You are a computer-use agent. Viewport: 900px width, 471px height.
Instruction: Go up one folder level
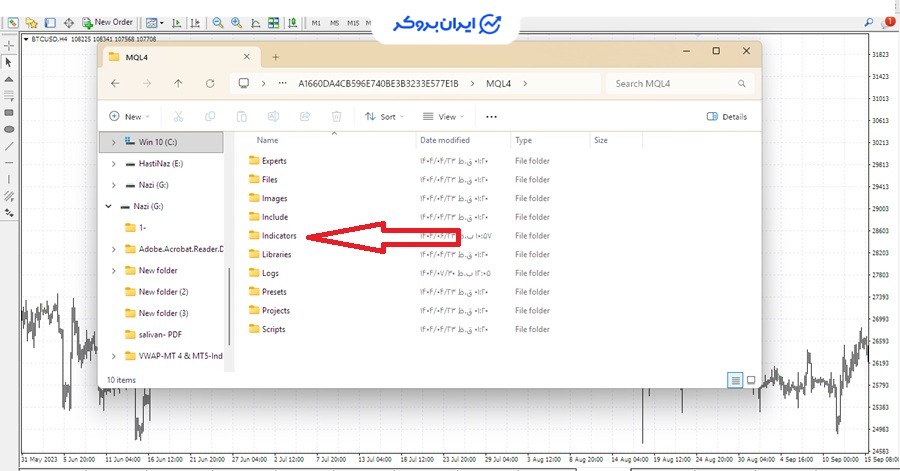pyautogui.click(x=178, y=84)
